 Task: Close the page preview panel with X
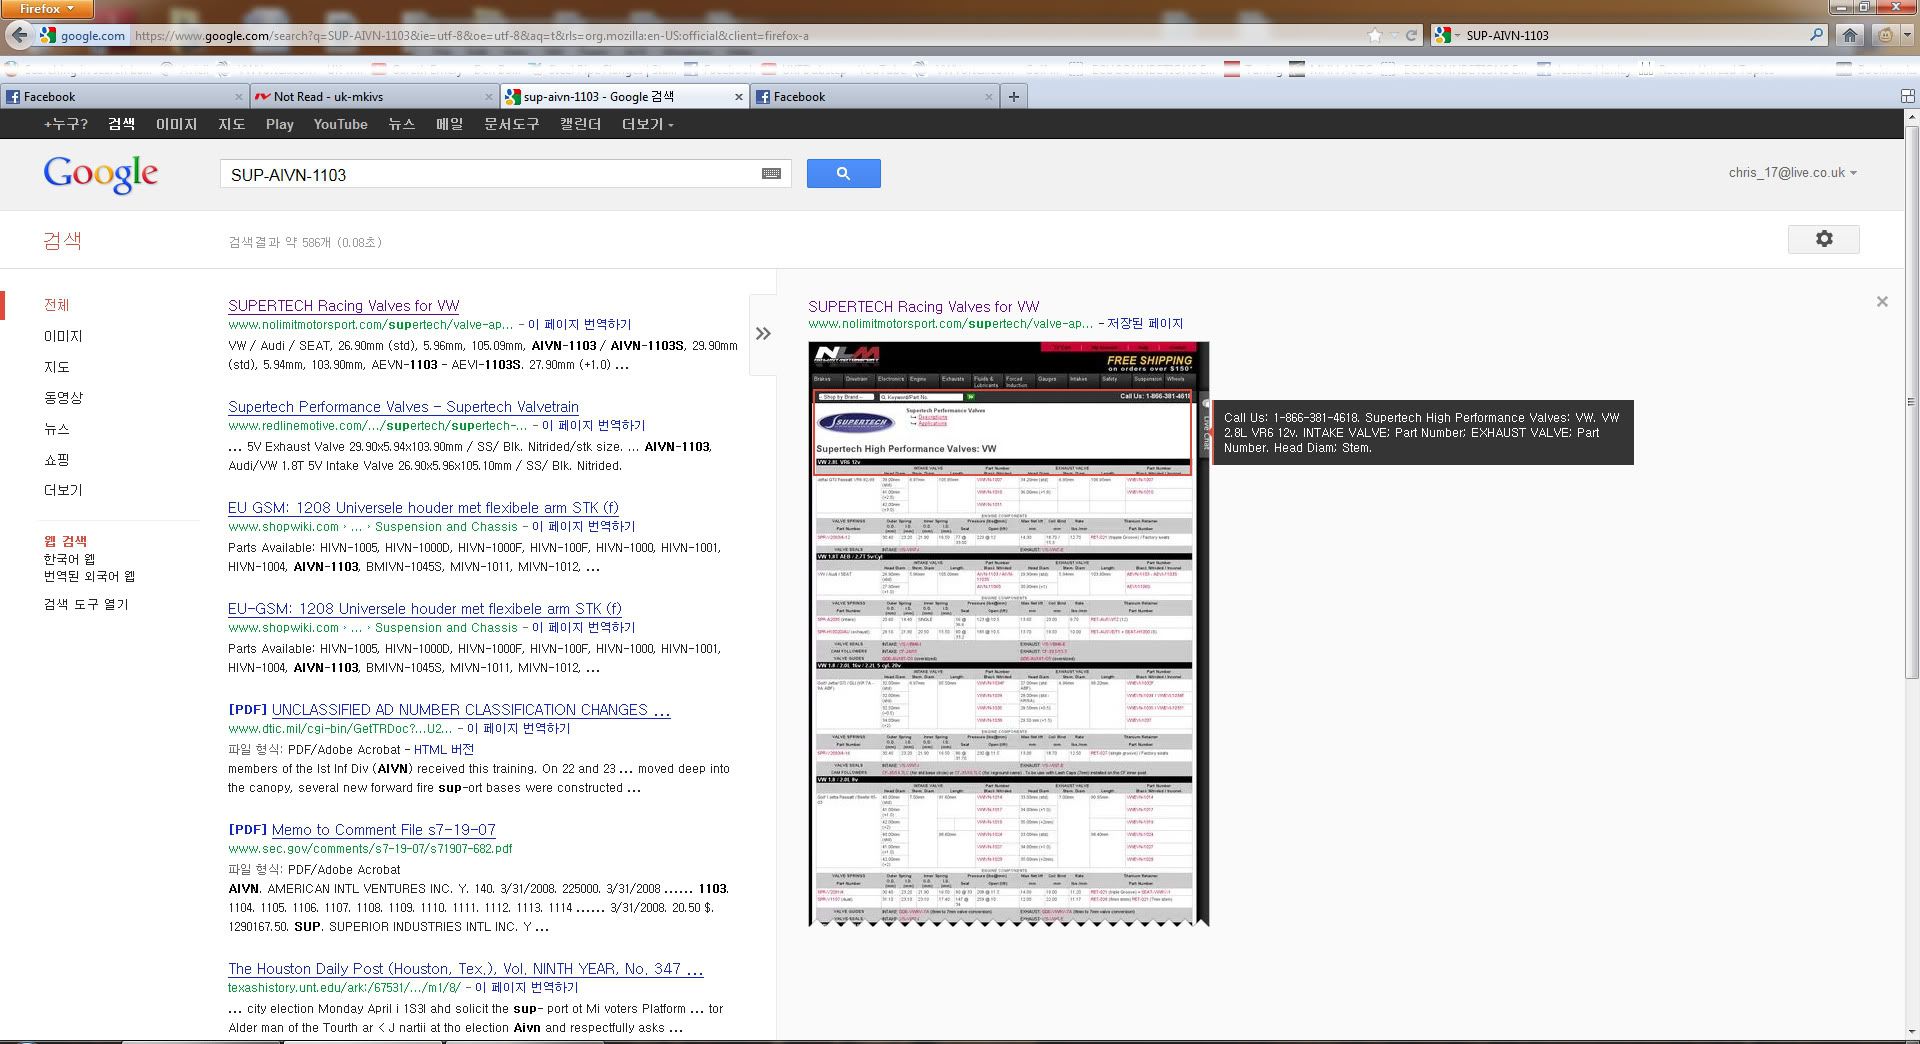click(1882, 301)
